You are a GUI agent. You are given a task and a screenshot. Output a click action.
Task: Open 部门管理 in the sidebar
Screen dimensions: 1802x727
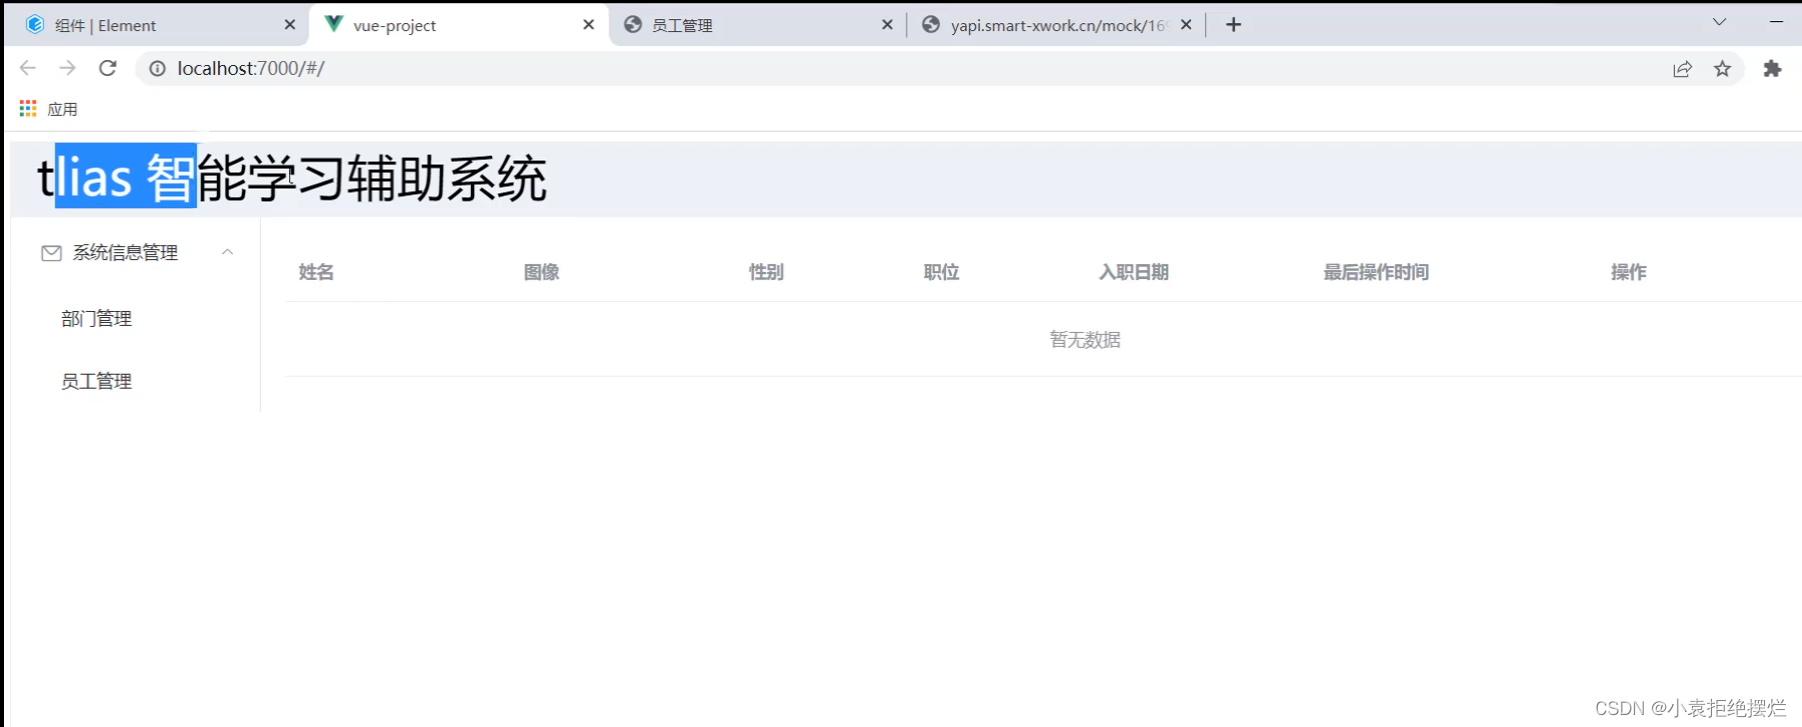[x=97, y=318]
